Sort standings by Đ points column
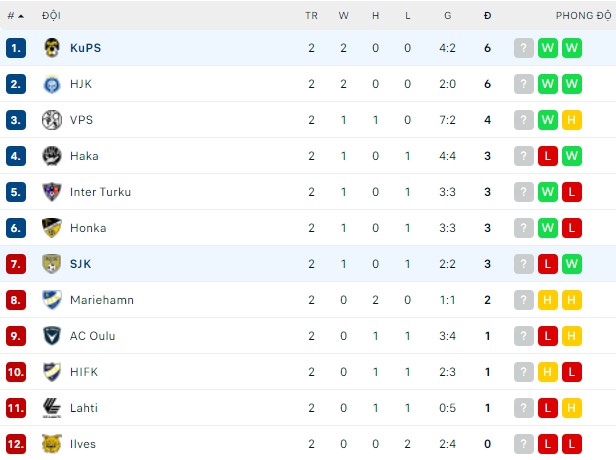 pyautogui.click(x=487, y=16)
